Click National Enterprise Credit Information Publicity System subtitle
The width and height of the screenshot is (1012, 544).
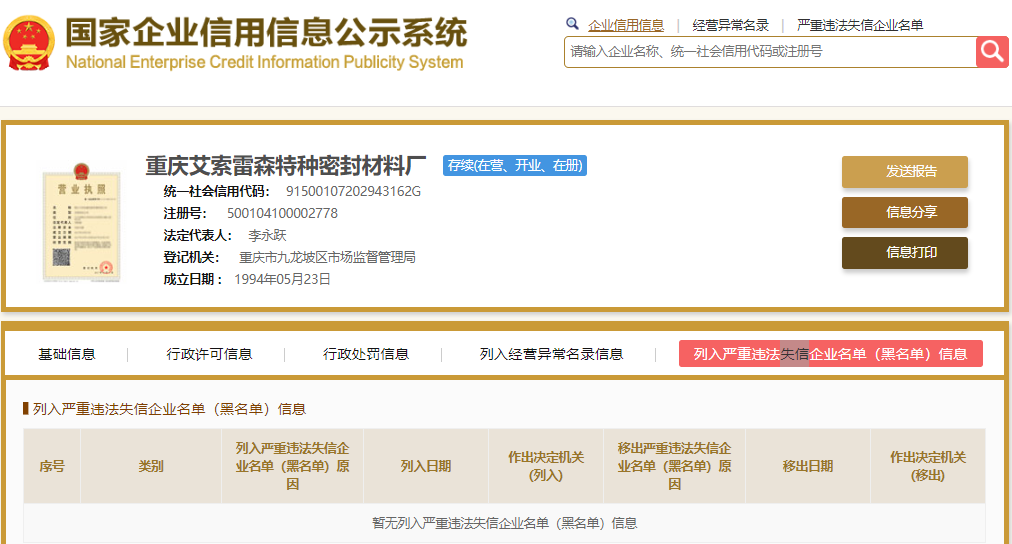265,62
